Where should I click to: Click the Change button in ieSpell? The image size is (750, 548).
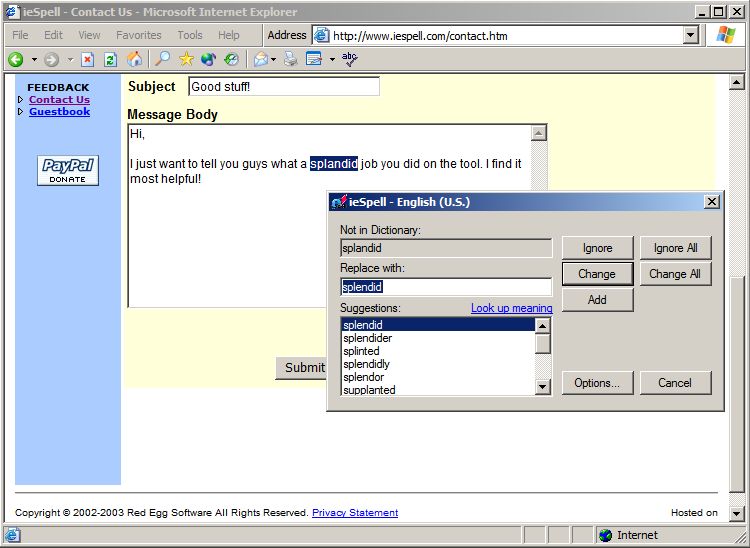[x=597, y=274]
